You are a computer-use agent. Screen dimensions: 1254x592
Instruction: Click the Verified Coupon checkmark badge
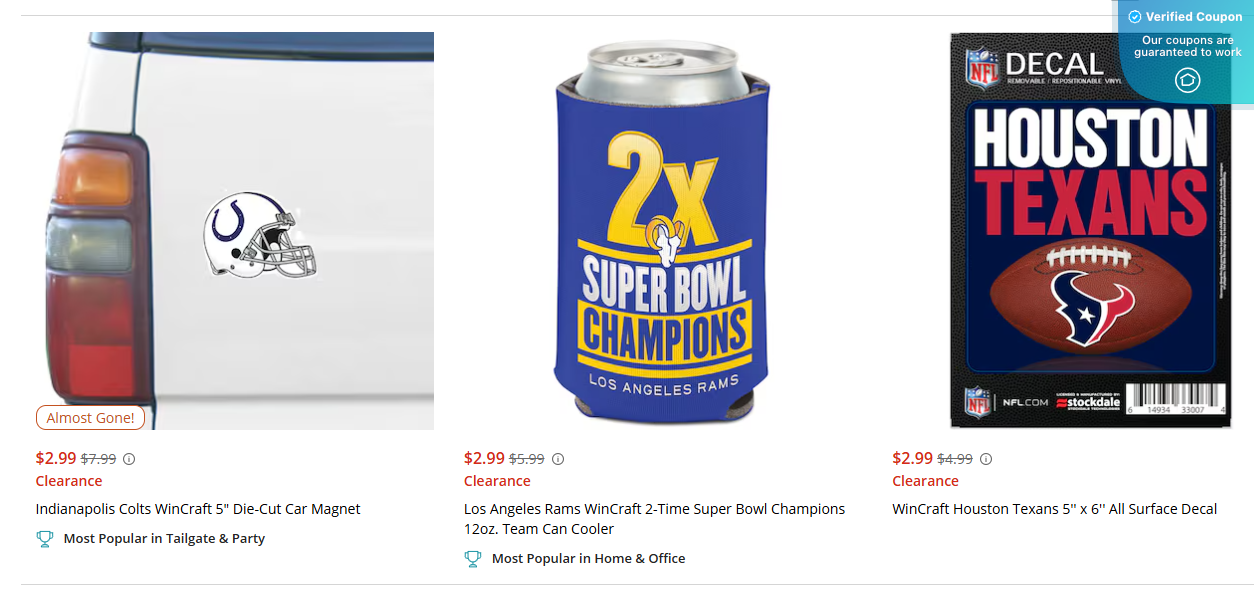tap(1134, 16)
